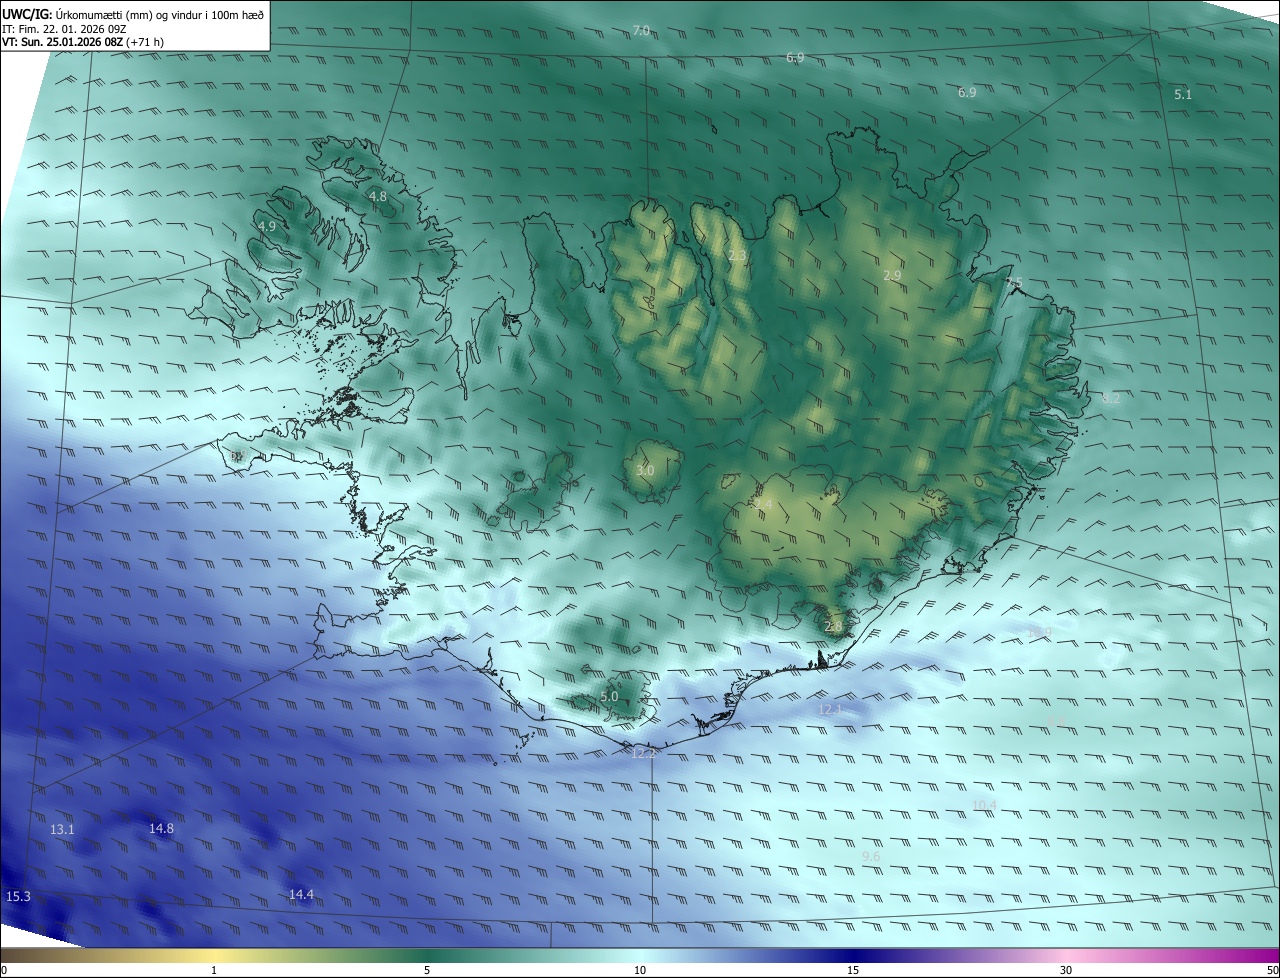Click the 14.4 value label over the ocean

(x=301, y=894)
